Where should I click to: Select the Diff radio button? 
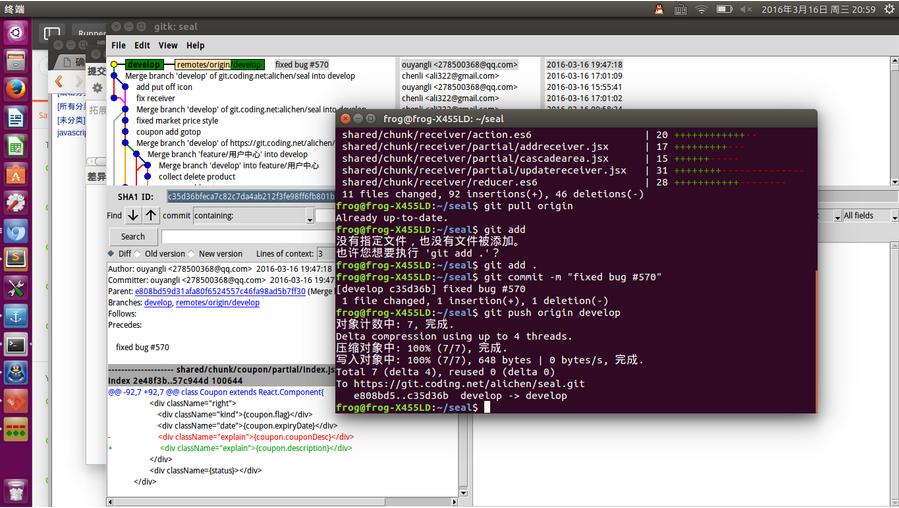(x=112, y=254)
